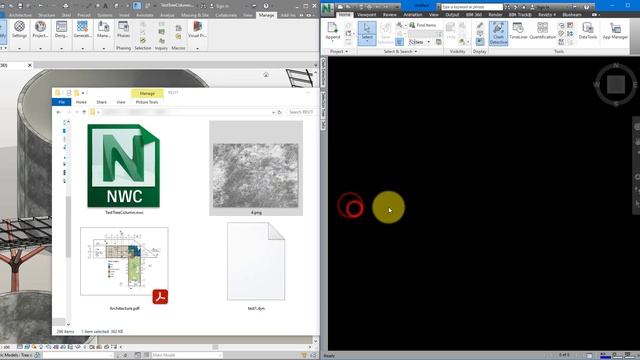Expand Project Location panel dropdown in Revit

click(40, 48)
